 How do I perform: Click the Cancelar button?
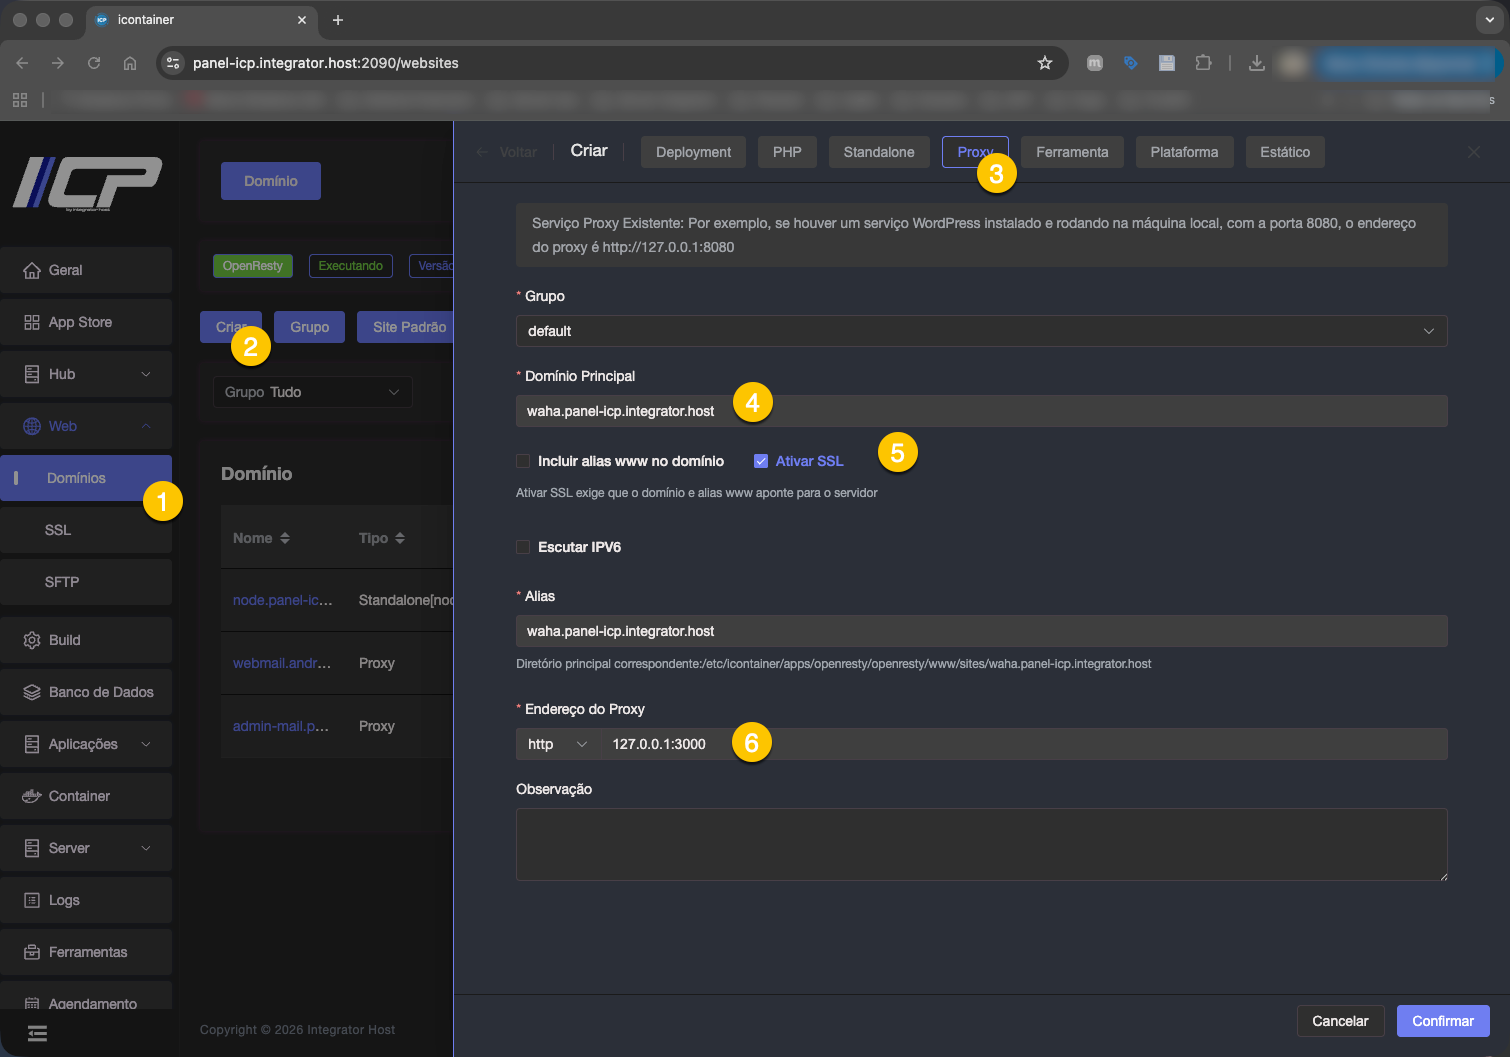1340,1021
